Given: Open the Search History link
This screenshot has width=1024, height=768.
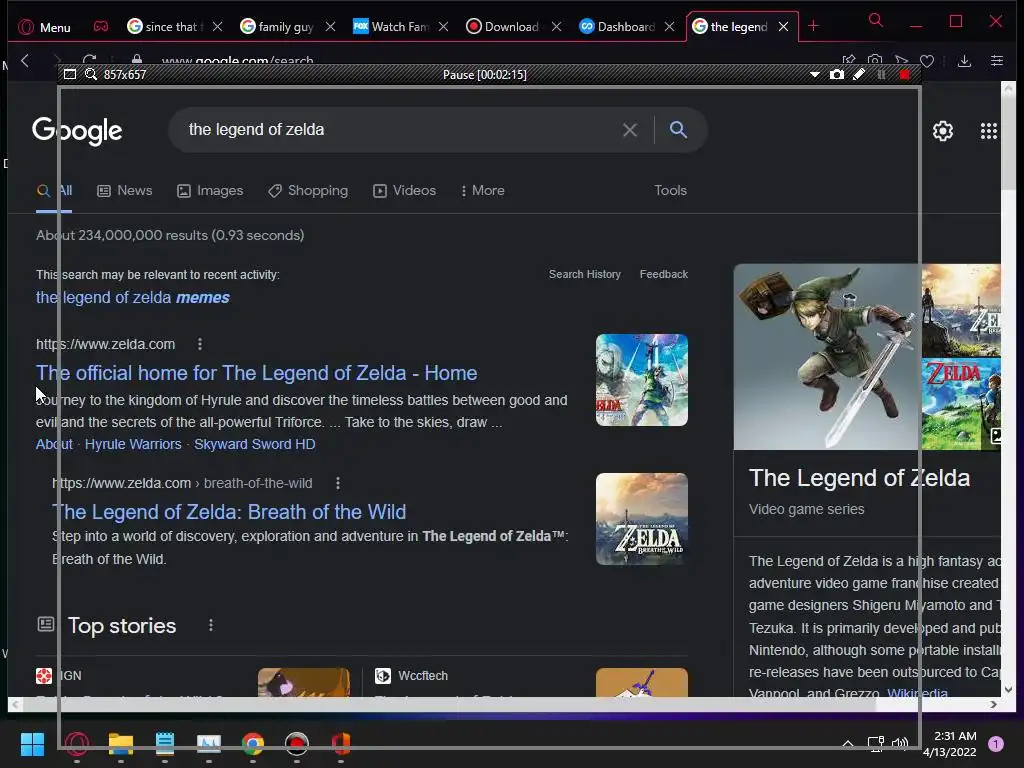Looking at the screenshot, I should pos(584,274).
